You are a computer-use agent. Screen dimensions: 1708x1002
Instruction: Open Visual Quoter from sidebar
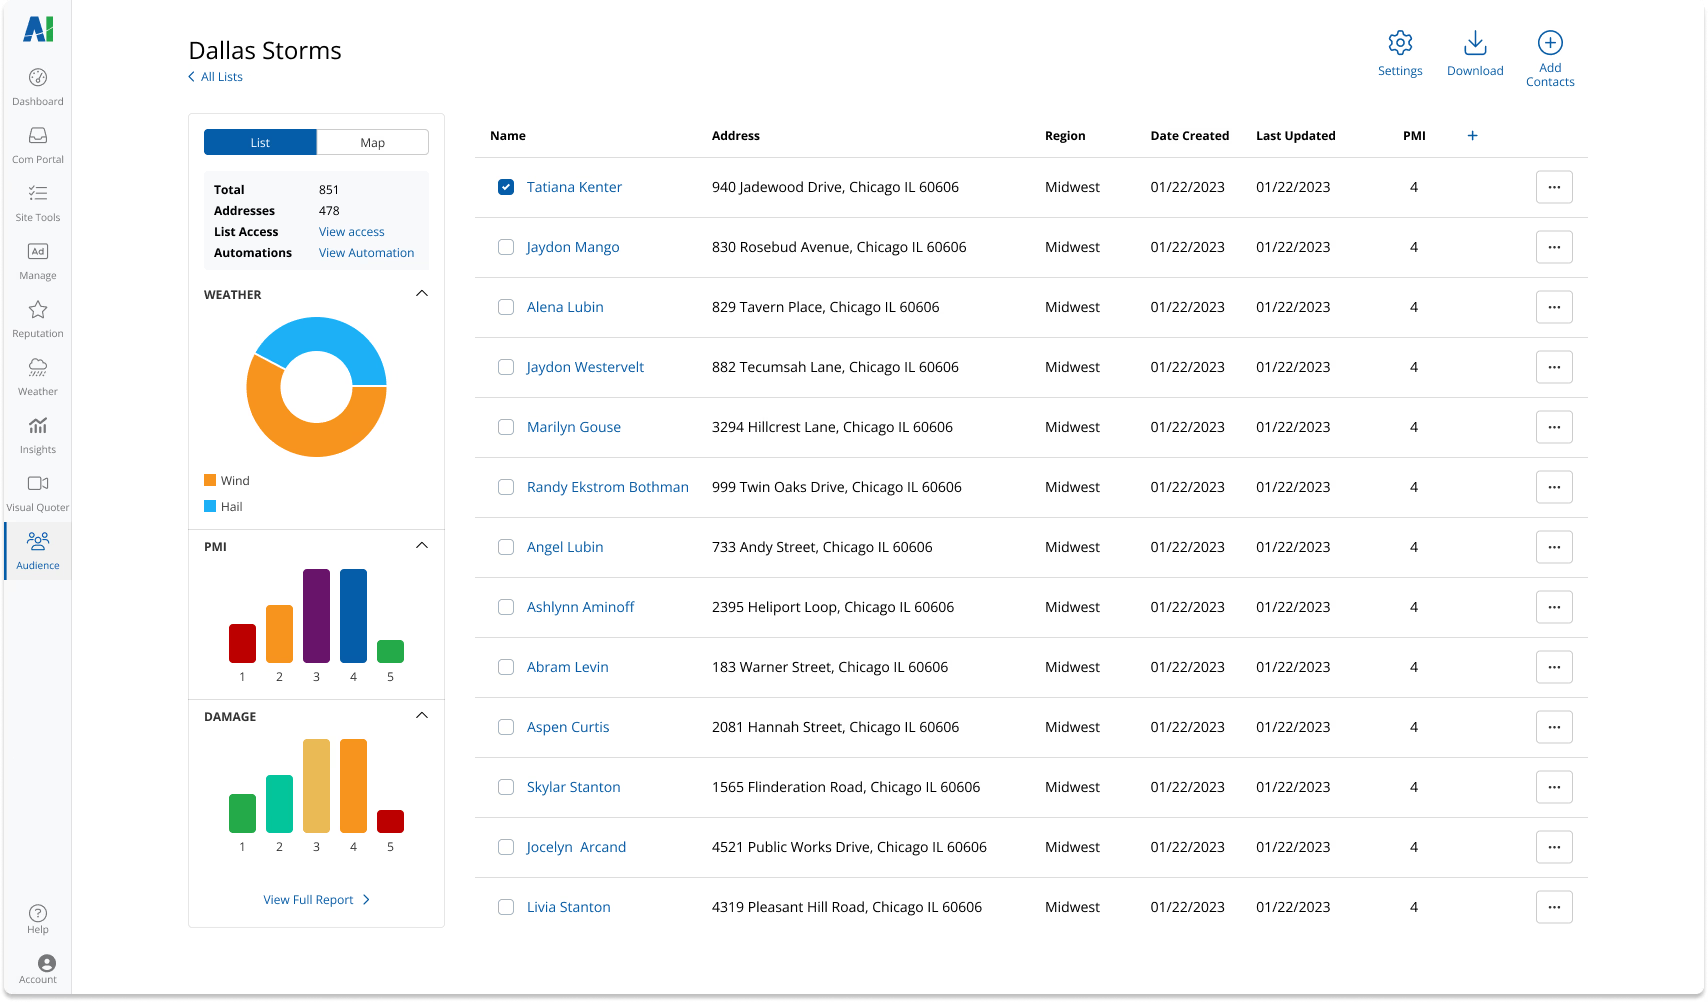pos(38,492)
